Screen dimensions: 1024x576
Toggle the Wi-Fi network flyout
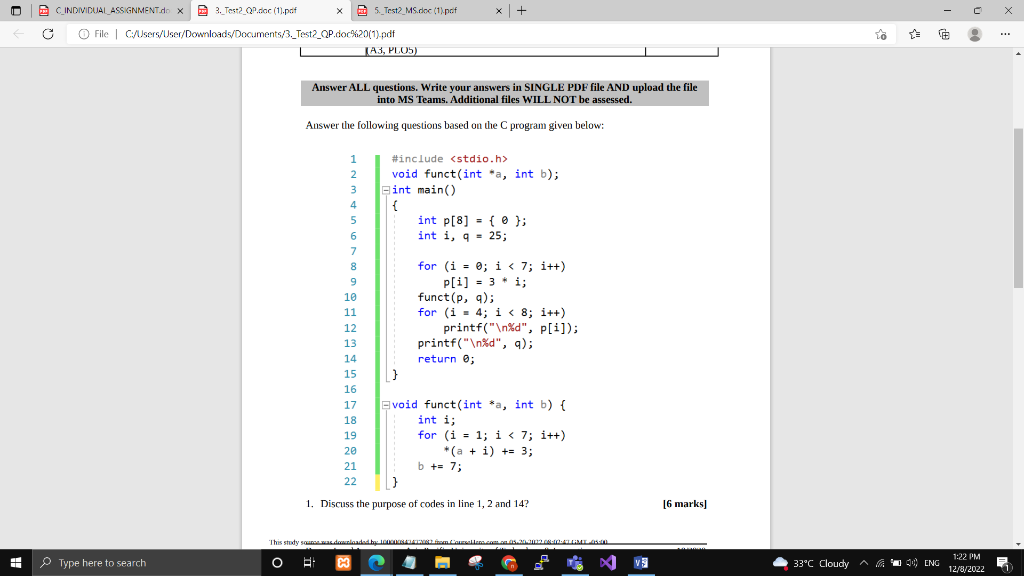(x=880, y=562)
